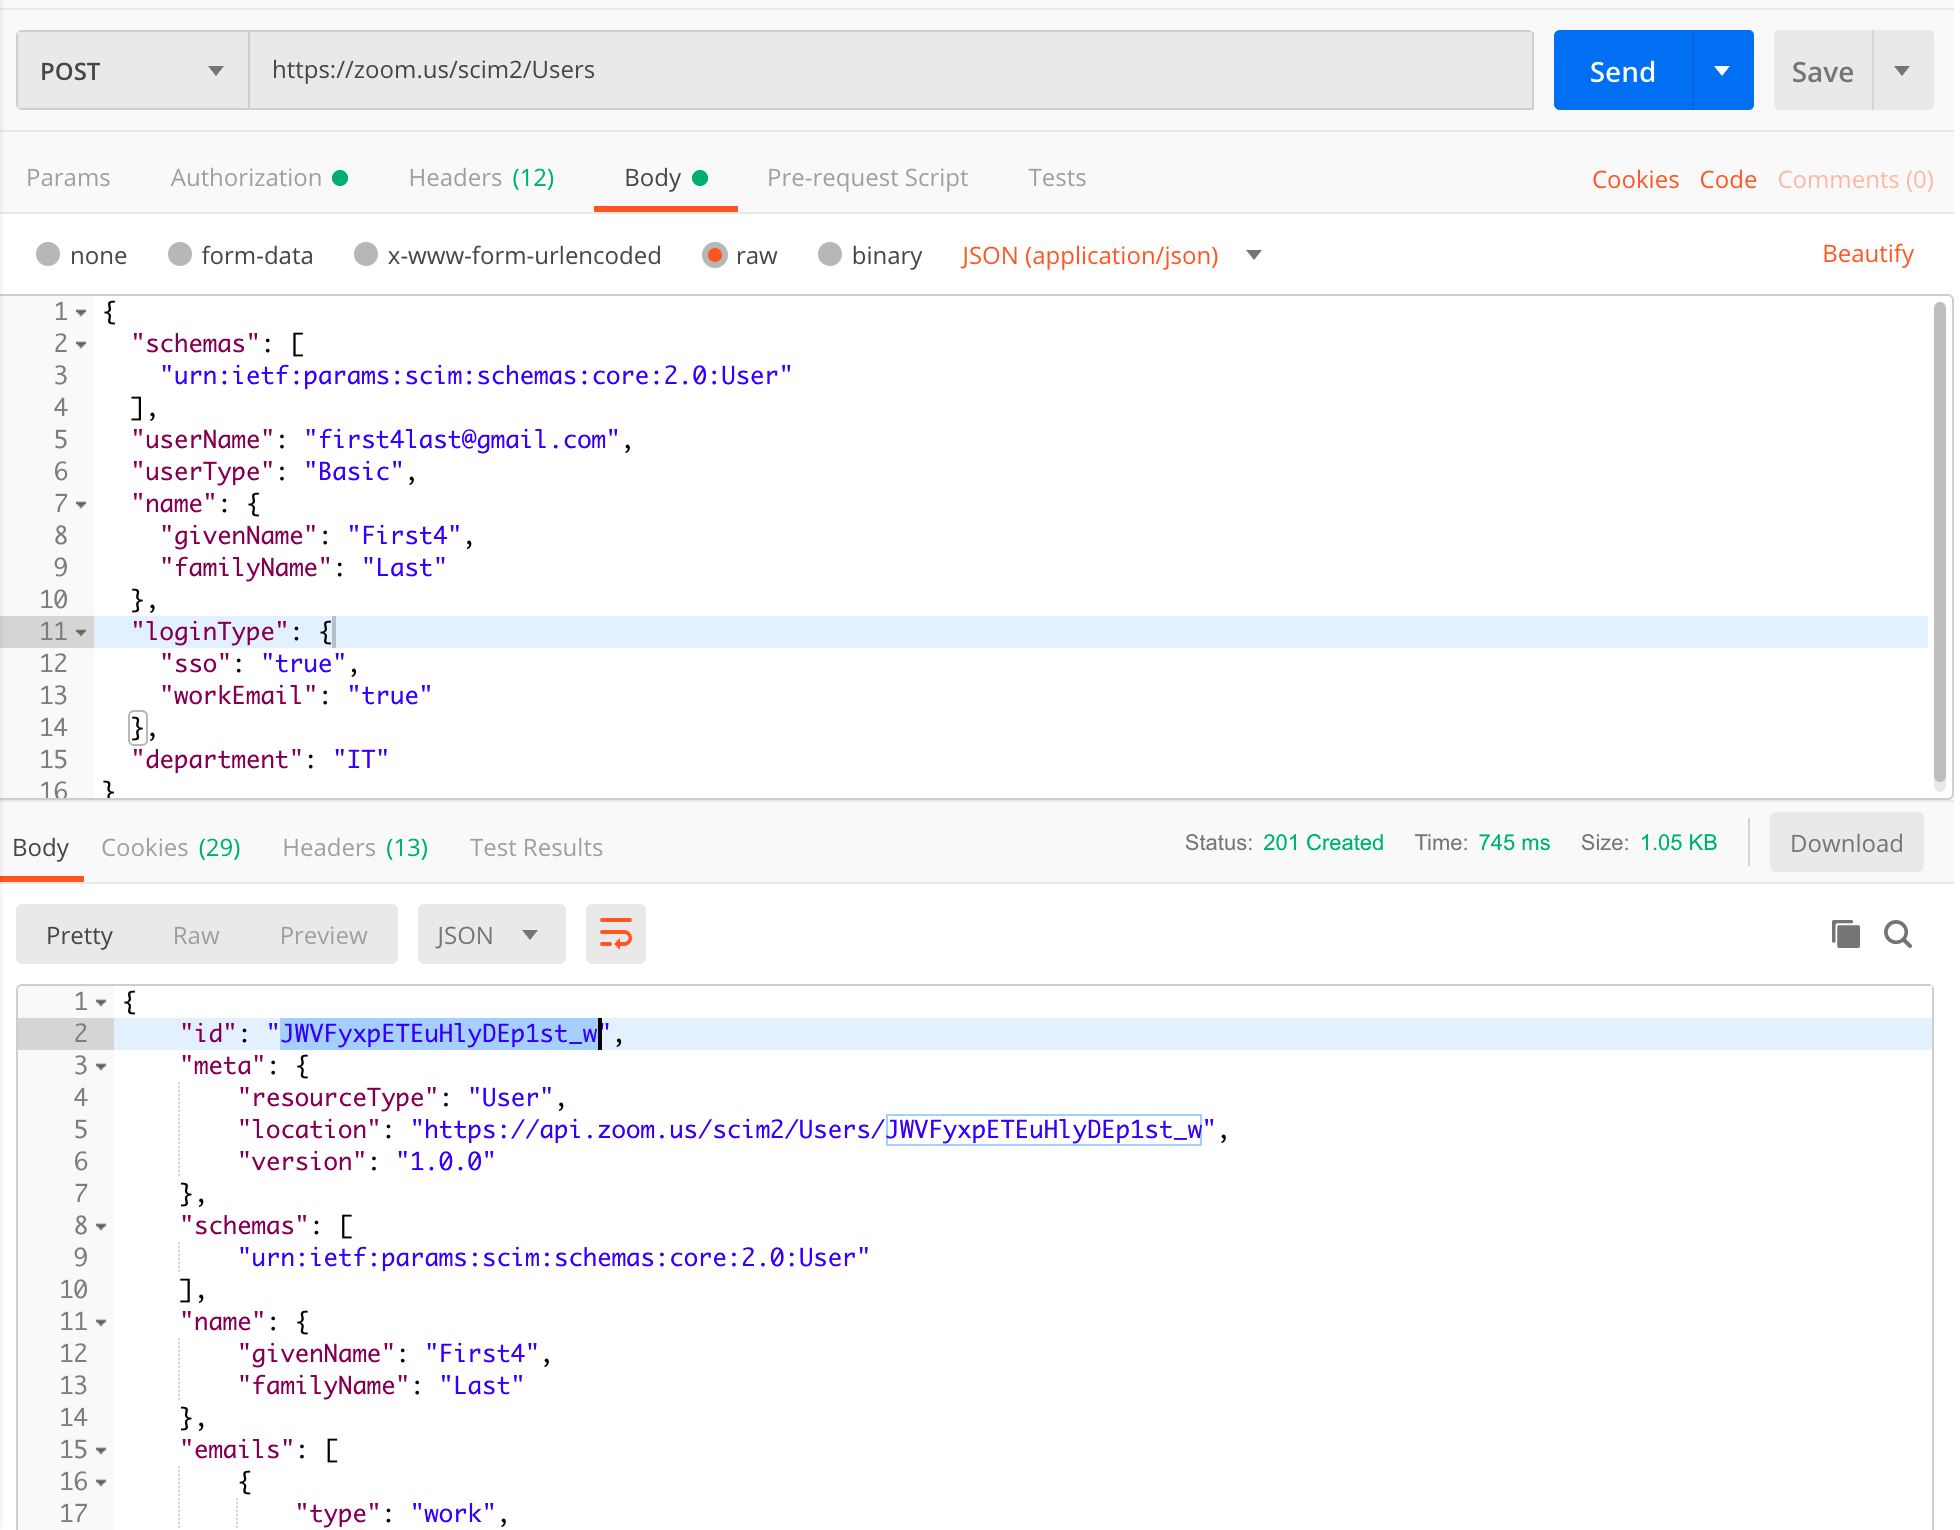This screenshot has height=1530, width=1960.
Task: Open the POST method dropdown
Action: pos(132,71)
